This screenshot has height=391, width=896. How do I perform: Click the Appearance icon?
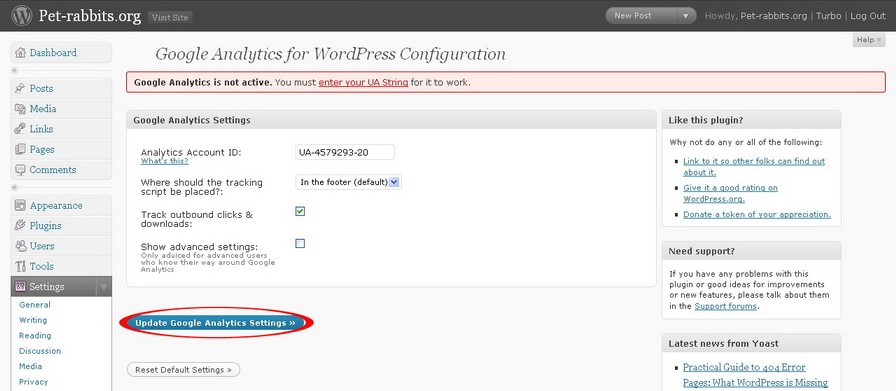(21, 205)
